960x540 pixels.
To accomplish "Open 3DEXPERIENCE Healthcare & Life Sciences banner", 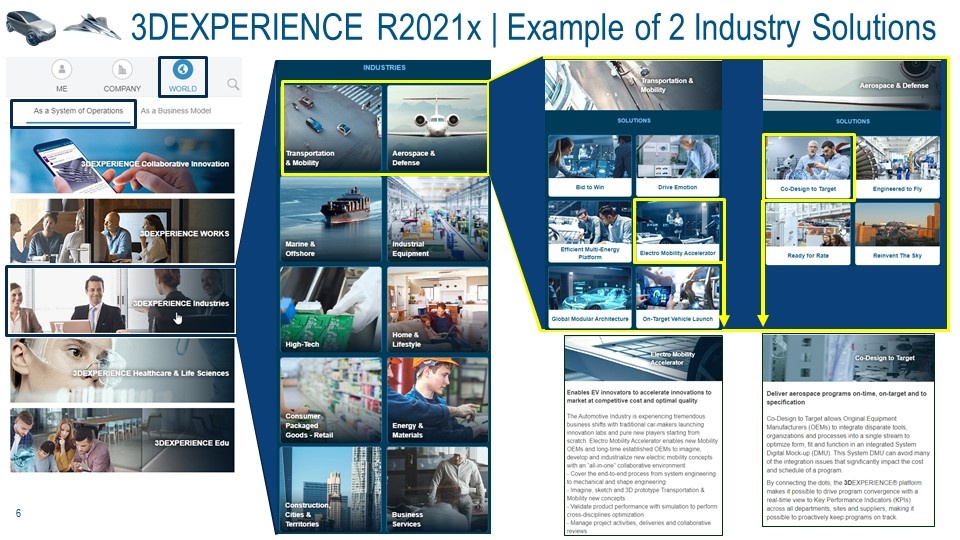I will tap(122, 370).
